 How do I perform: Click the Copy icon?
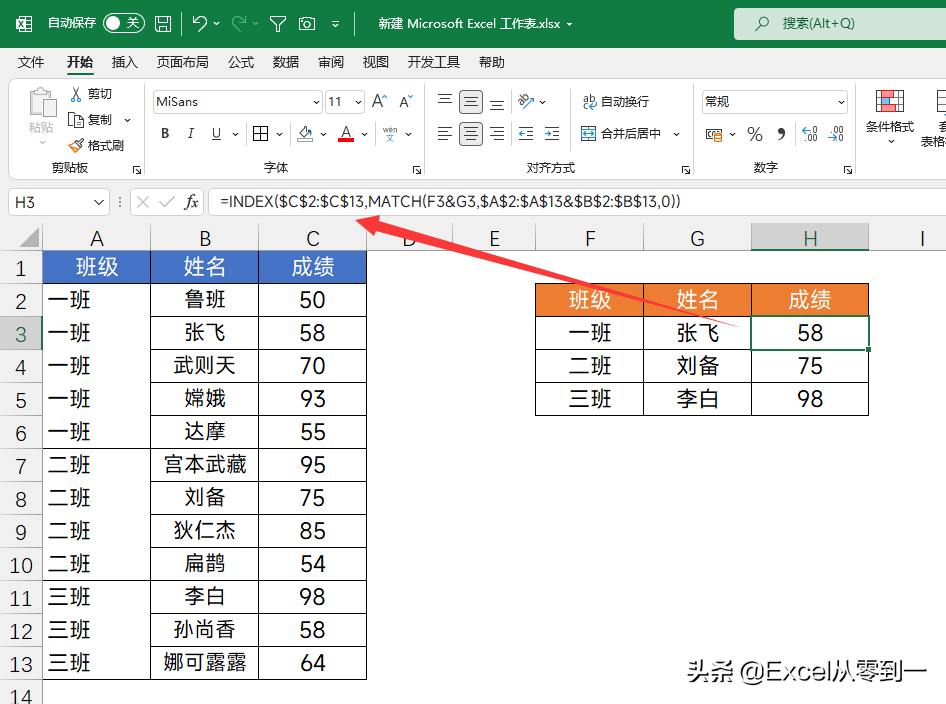(76, 119)
